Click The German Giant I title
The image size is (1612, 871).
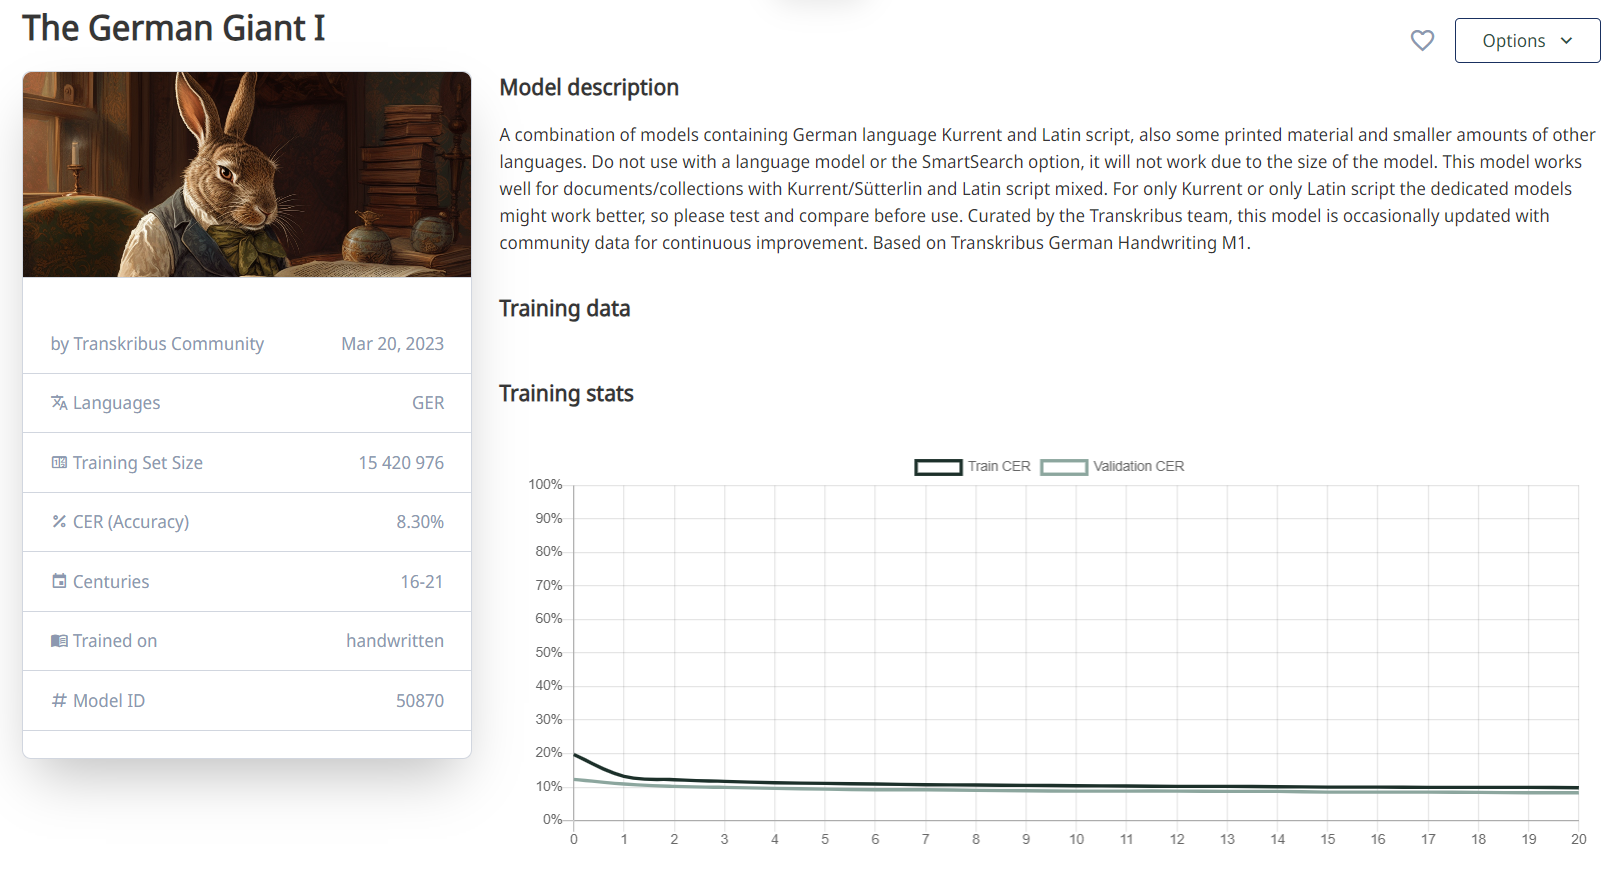click(174, 28)
